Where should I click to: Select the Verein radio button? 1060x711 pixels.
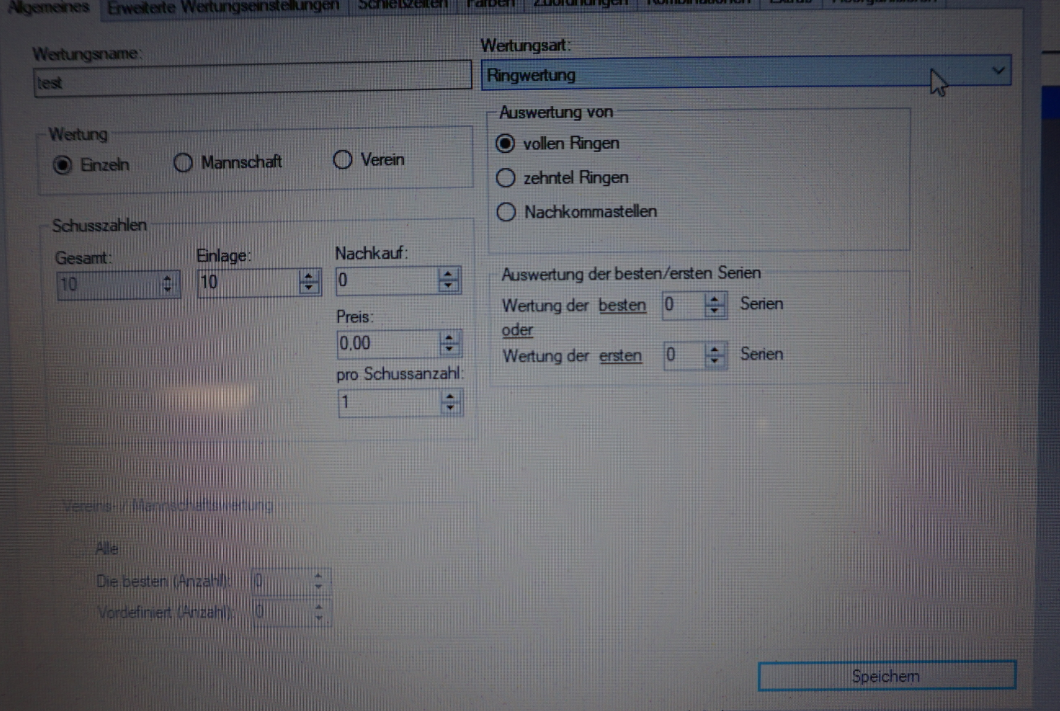[342, 161]
